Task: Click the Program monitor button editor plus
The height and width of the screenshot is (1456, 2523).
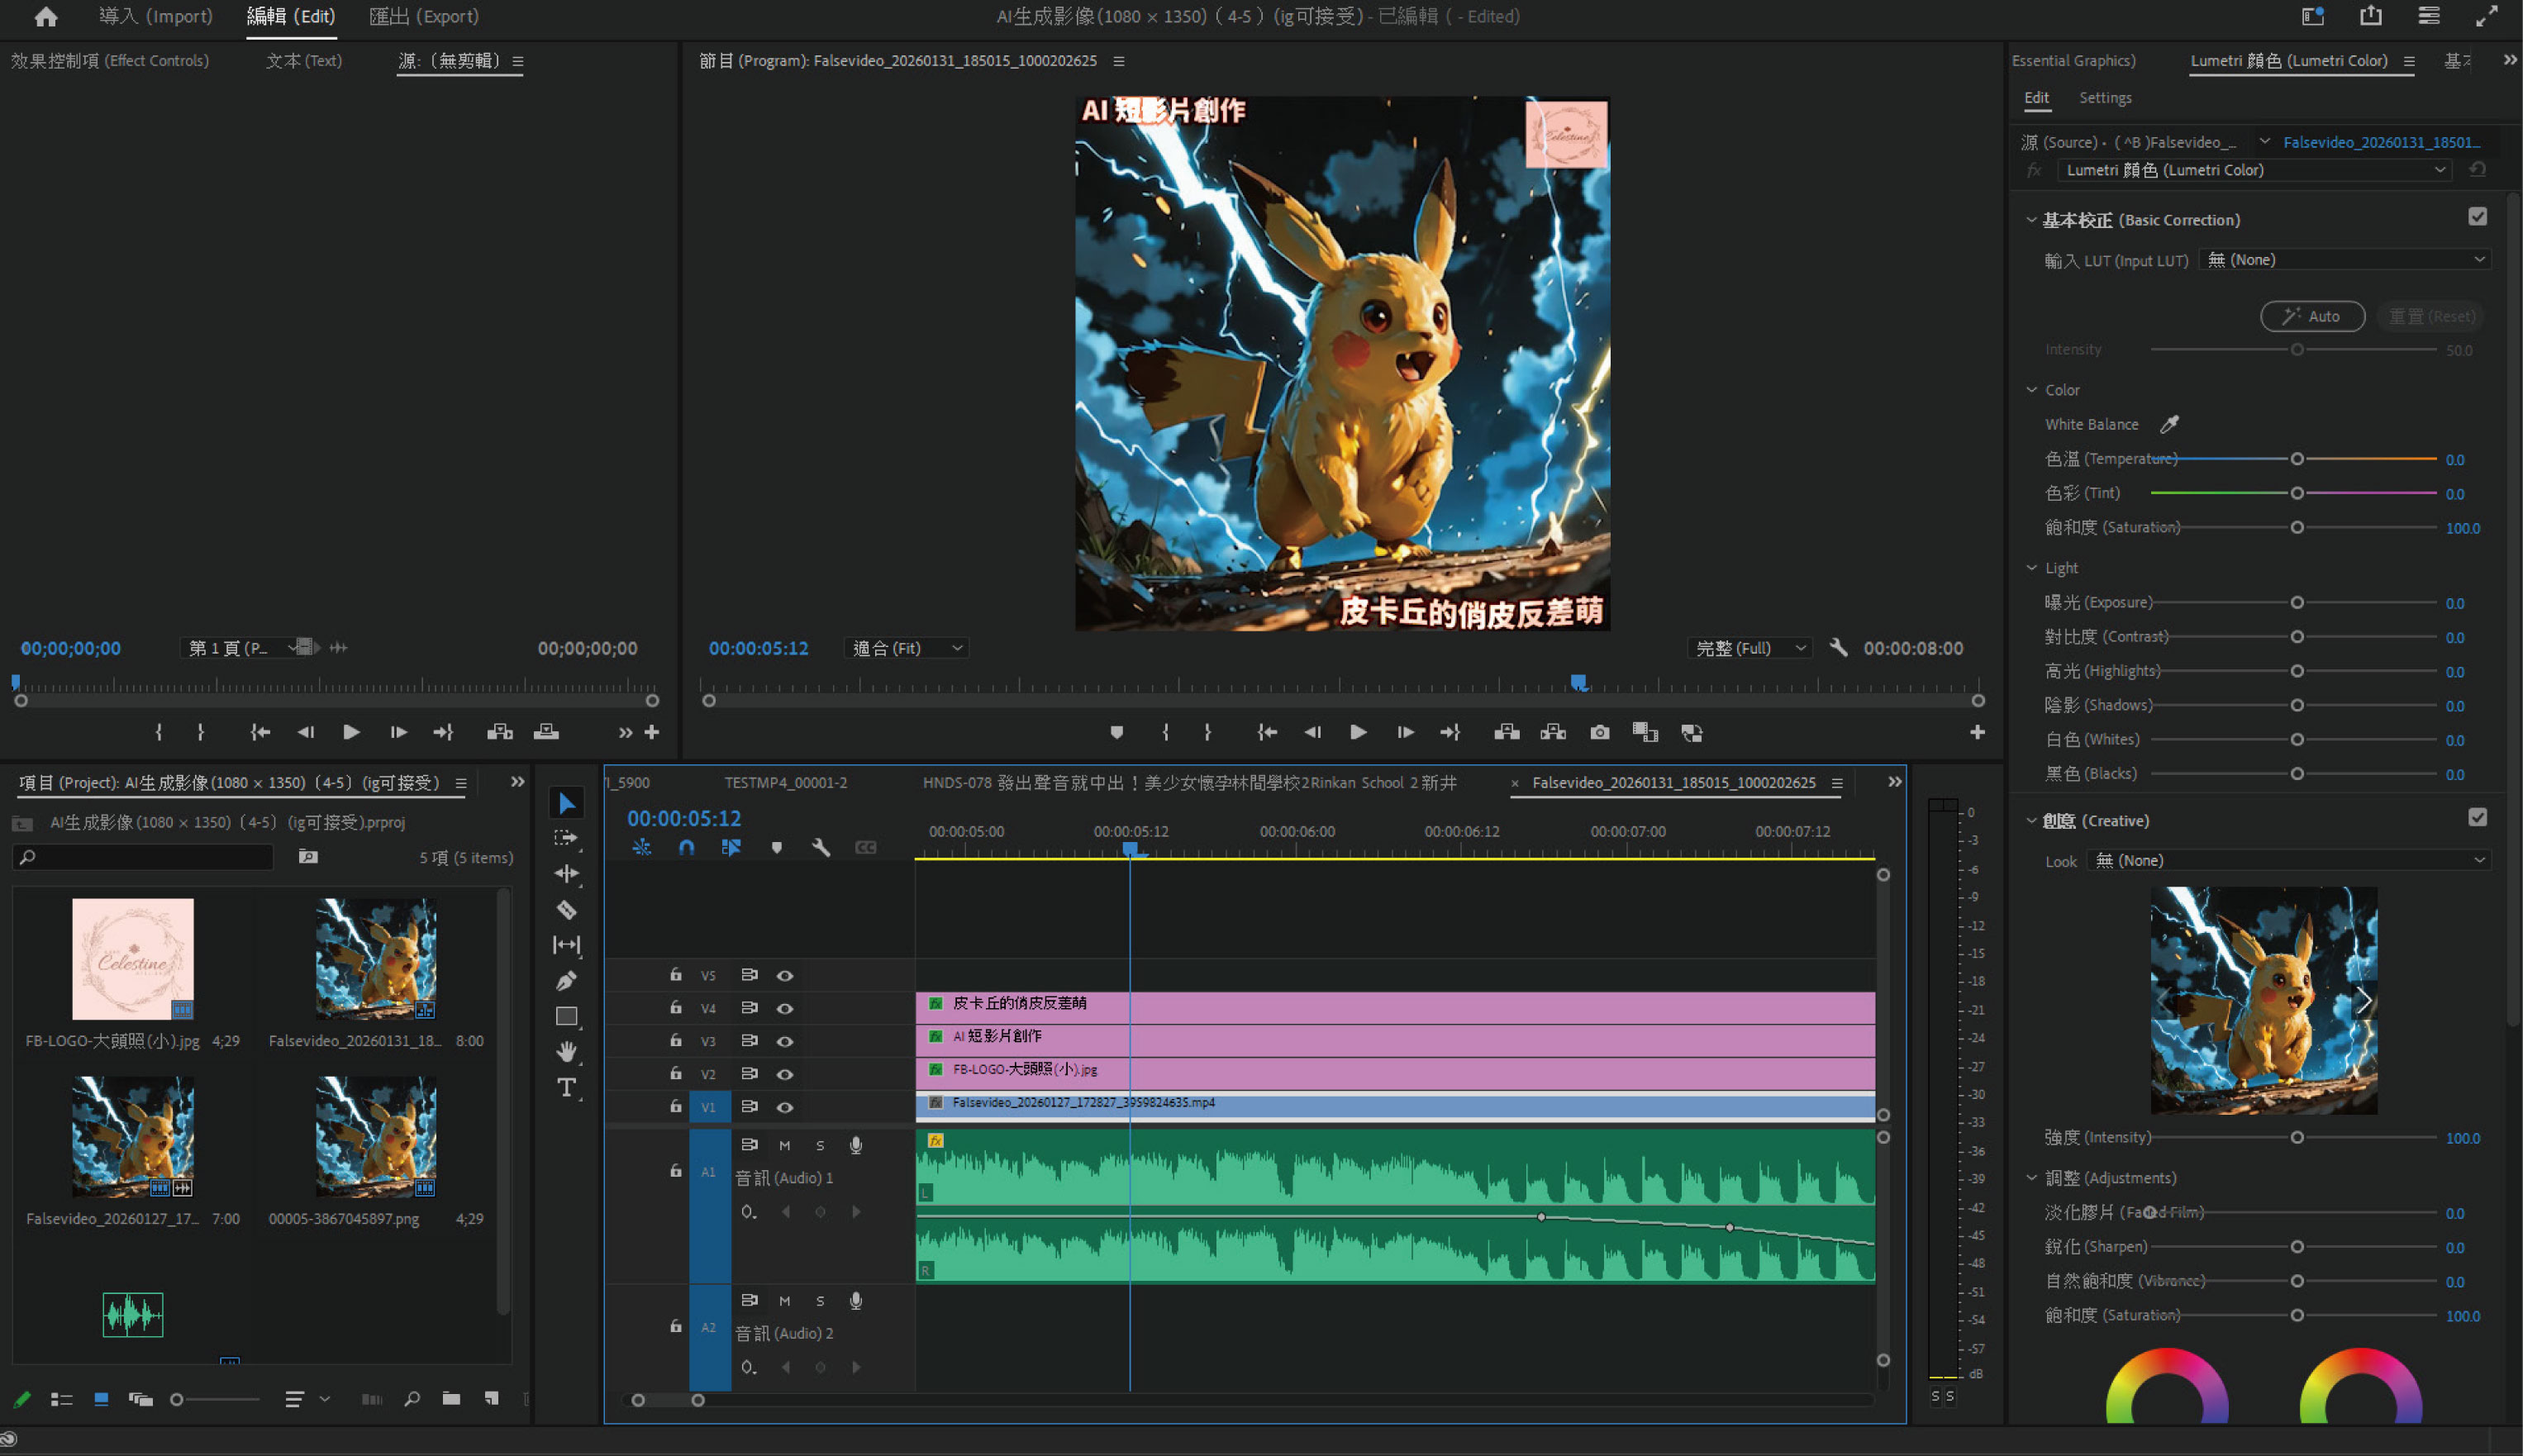Action: click(1977, 732)
